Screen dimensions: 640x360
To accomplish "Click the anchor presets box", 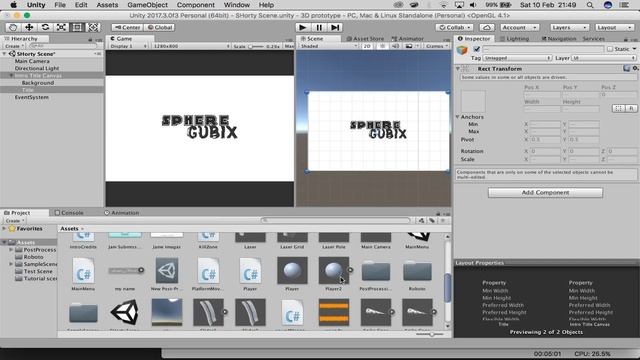I will point(473,100).
